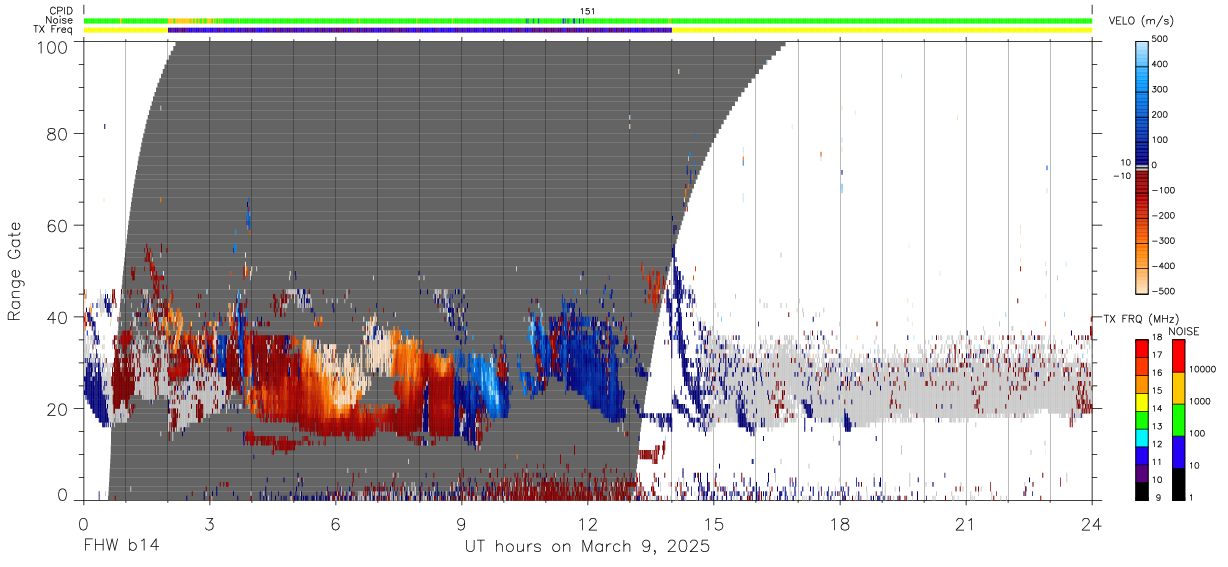Click the TX Freq row label
The height and width of the screenshot is (567, 1228).
pos(54,30)
